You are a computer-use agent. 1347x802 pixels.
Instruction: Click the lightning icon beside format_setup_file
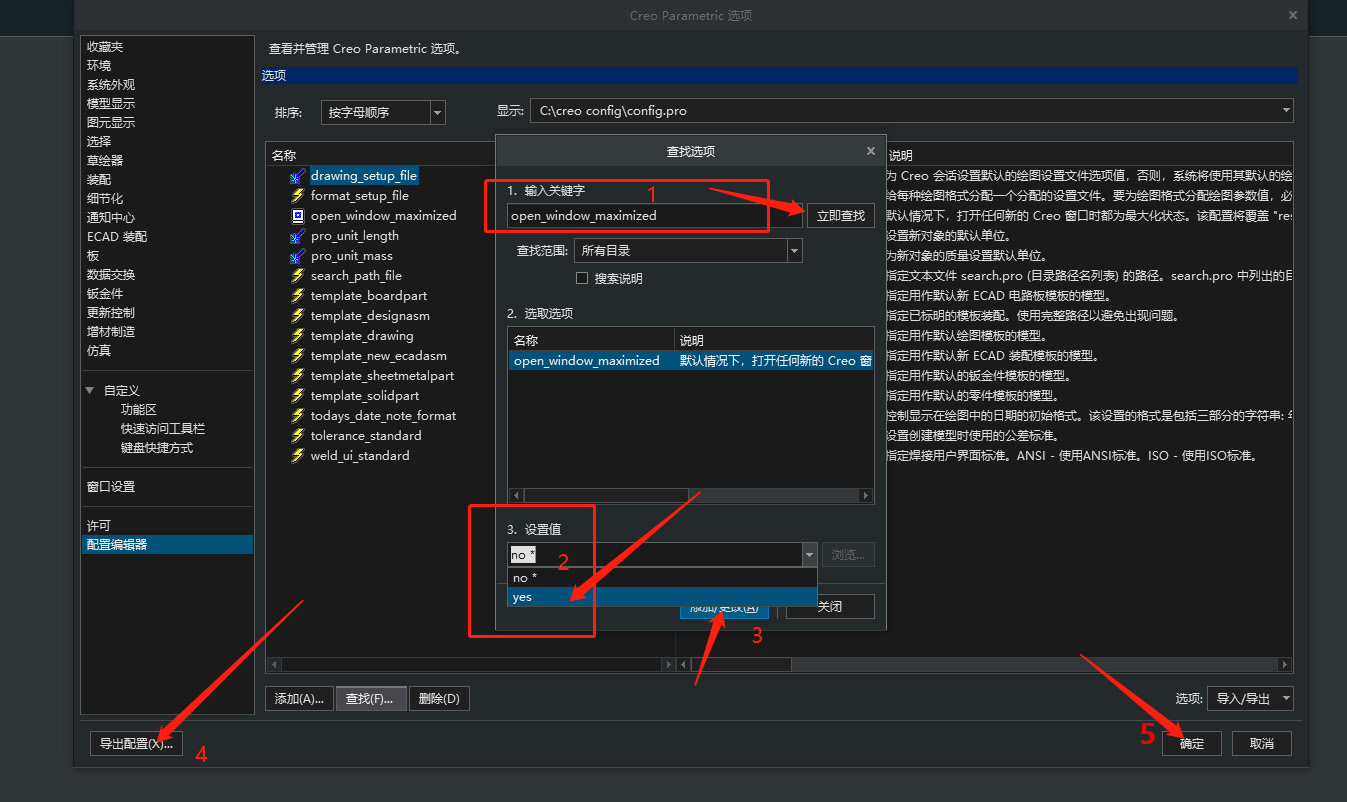click(x=297, y=196)
